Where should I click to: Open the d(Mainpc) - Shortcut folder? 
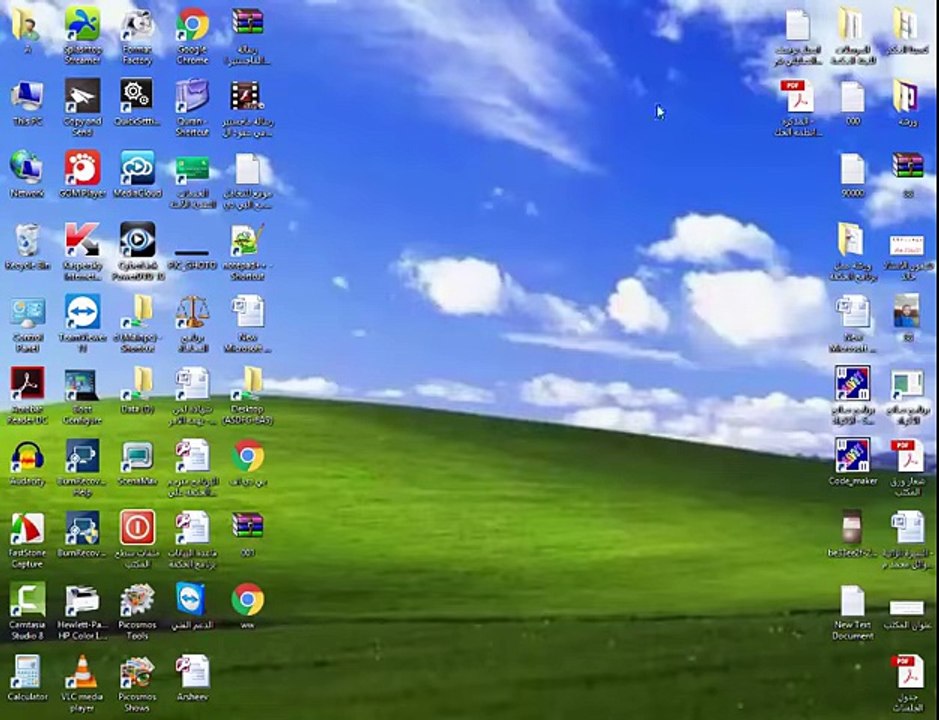click(137, 323)
